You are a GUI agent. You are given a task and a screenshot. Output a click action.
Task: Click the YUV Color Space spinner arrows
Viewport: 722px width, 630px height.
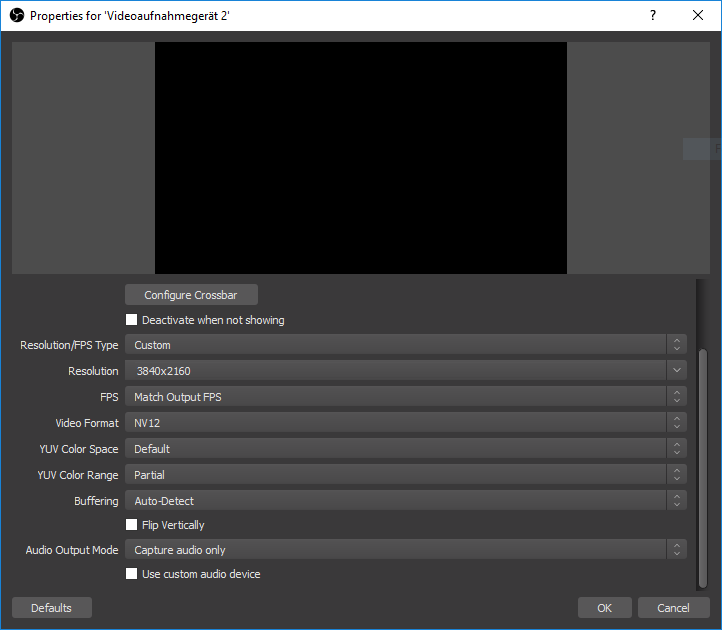pyautogui.click(x=676, y=449)
